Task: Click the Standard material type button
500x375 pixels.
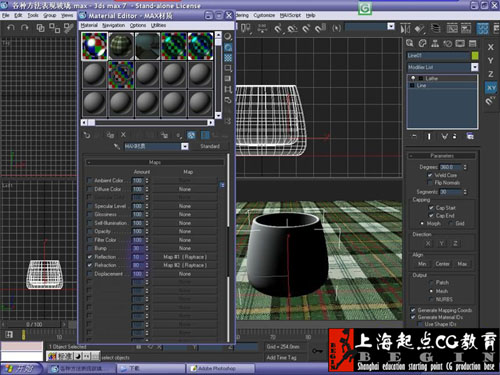Action: point(210,146)
